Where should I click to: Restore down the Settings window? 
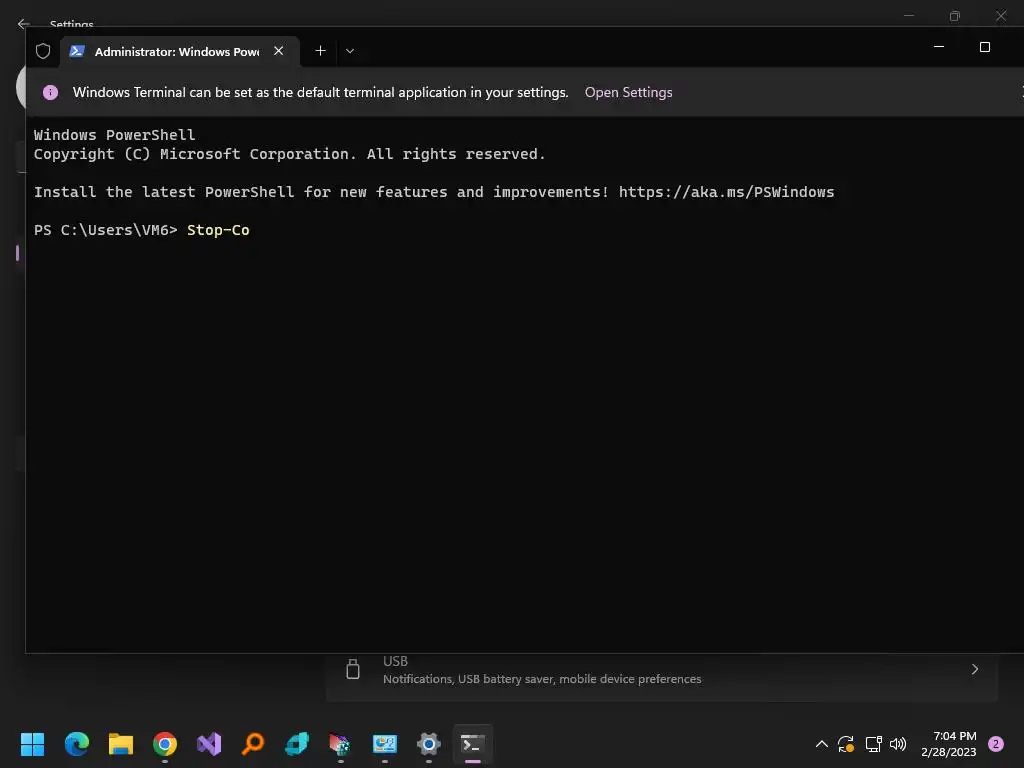click(955, 16)
